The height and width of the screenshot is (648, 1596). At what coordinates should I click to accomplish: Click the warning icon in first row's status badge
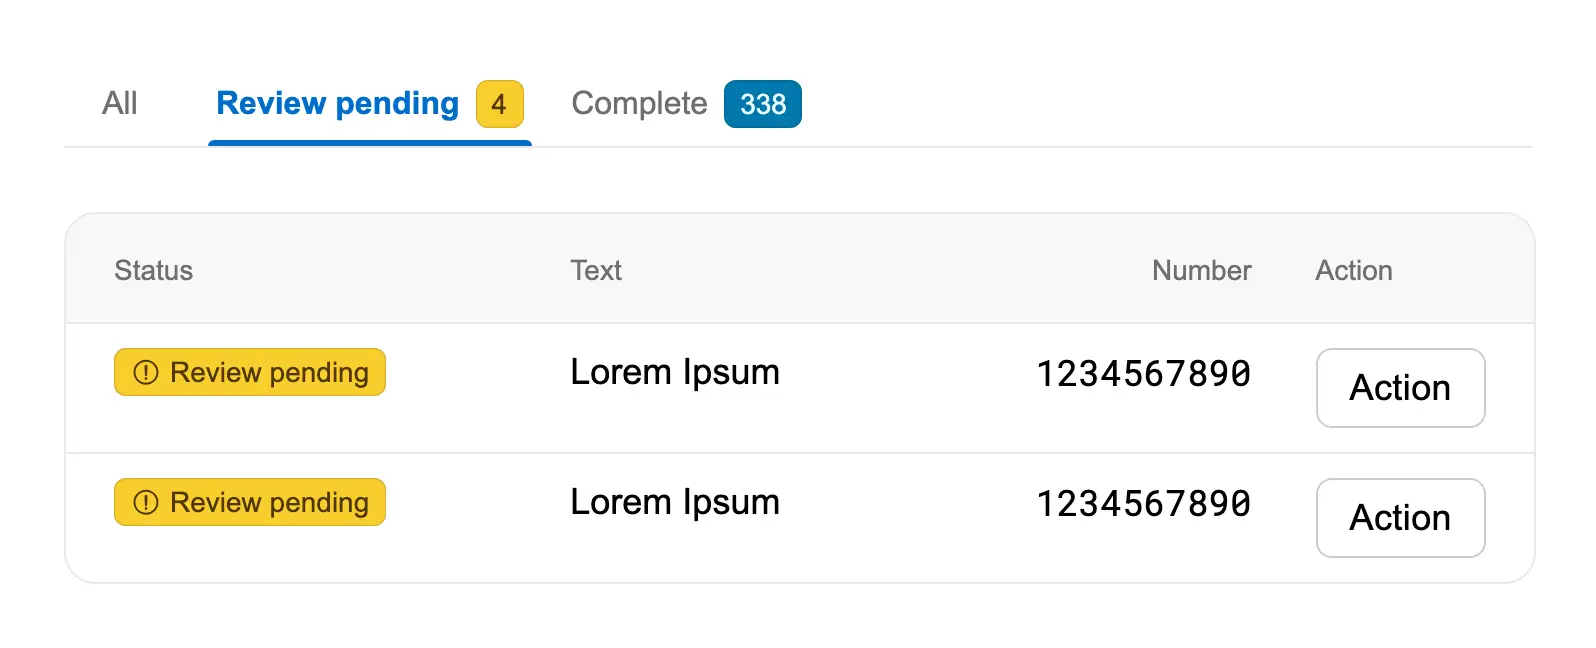click(x=146, y=373)
